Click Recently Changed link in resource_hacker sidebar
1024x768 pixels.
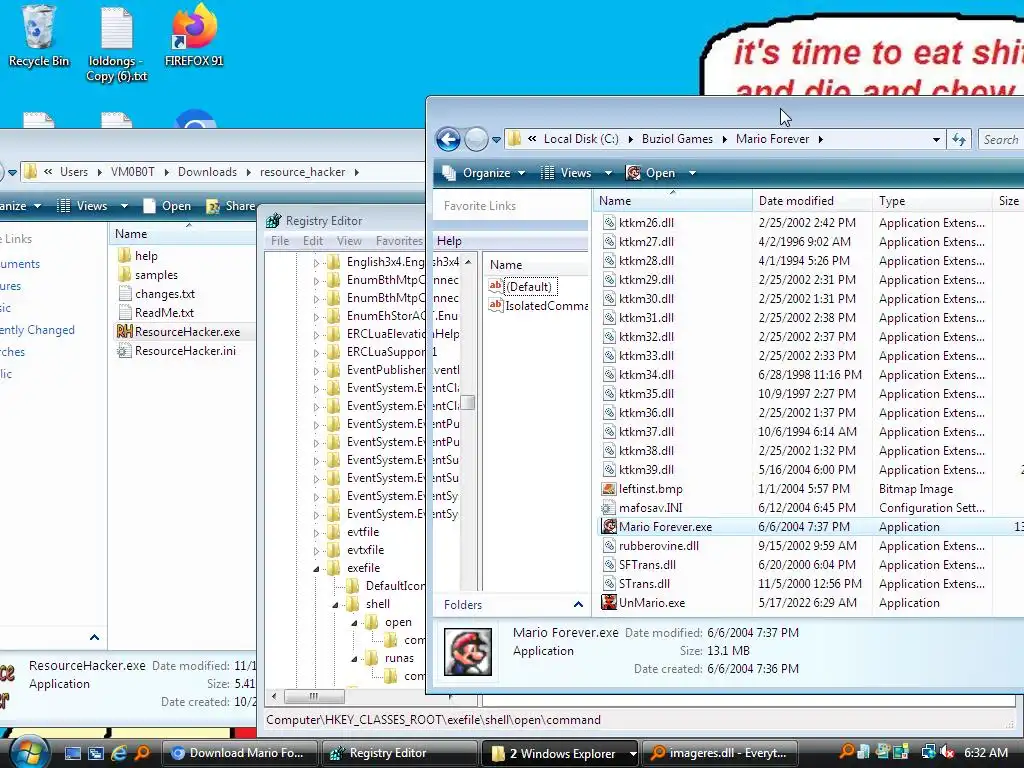coord(37,330)
